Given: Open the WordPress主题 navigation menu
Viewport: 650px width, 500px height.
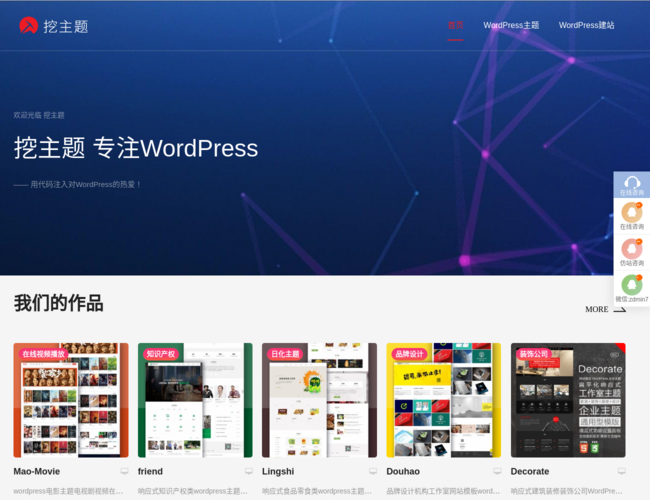Looking at the screenshot, I should click(x=511, y=25).
